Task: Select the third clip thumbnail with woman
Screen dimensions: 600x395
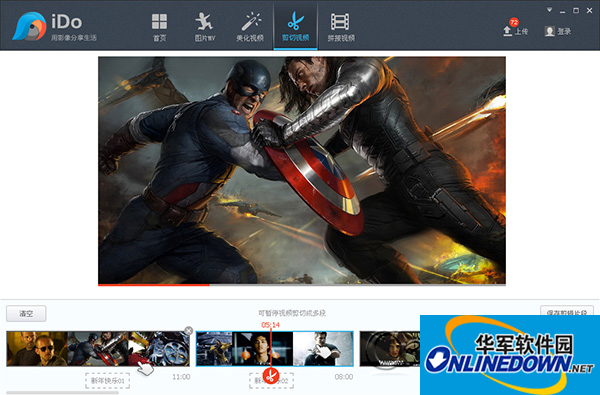Action: (390, 349)
